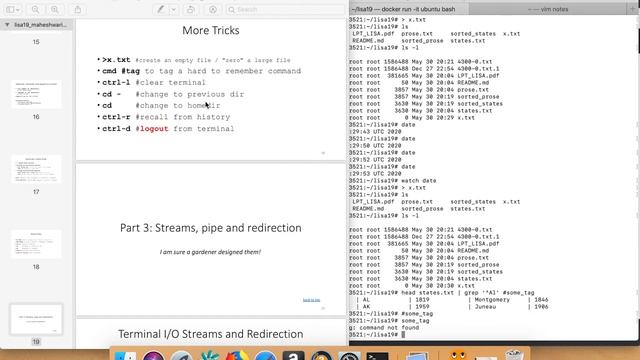Image resolution: width=640 pixels, height=360 pixels.
Task: Select the markup pen highlight tool
Action: click(x=161, y=9)
